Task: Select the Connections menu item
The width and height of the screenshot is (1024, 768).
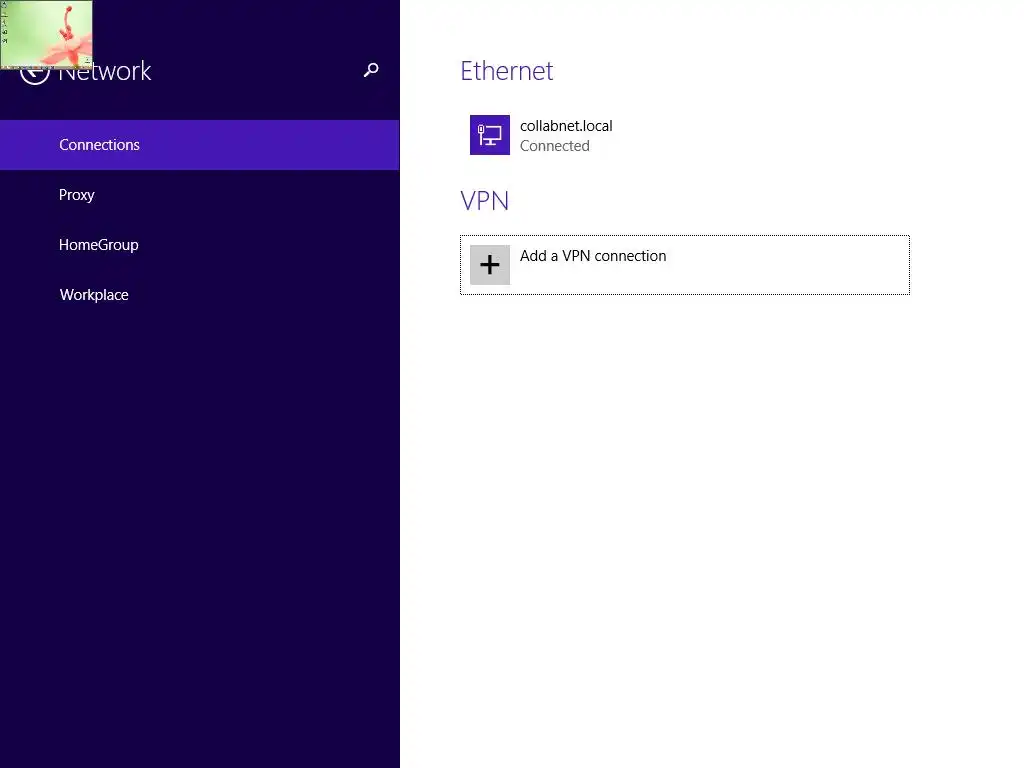Action: click(x=99, y=145)
